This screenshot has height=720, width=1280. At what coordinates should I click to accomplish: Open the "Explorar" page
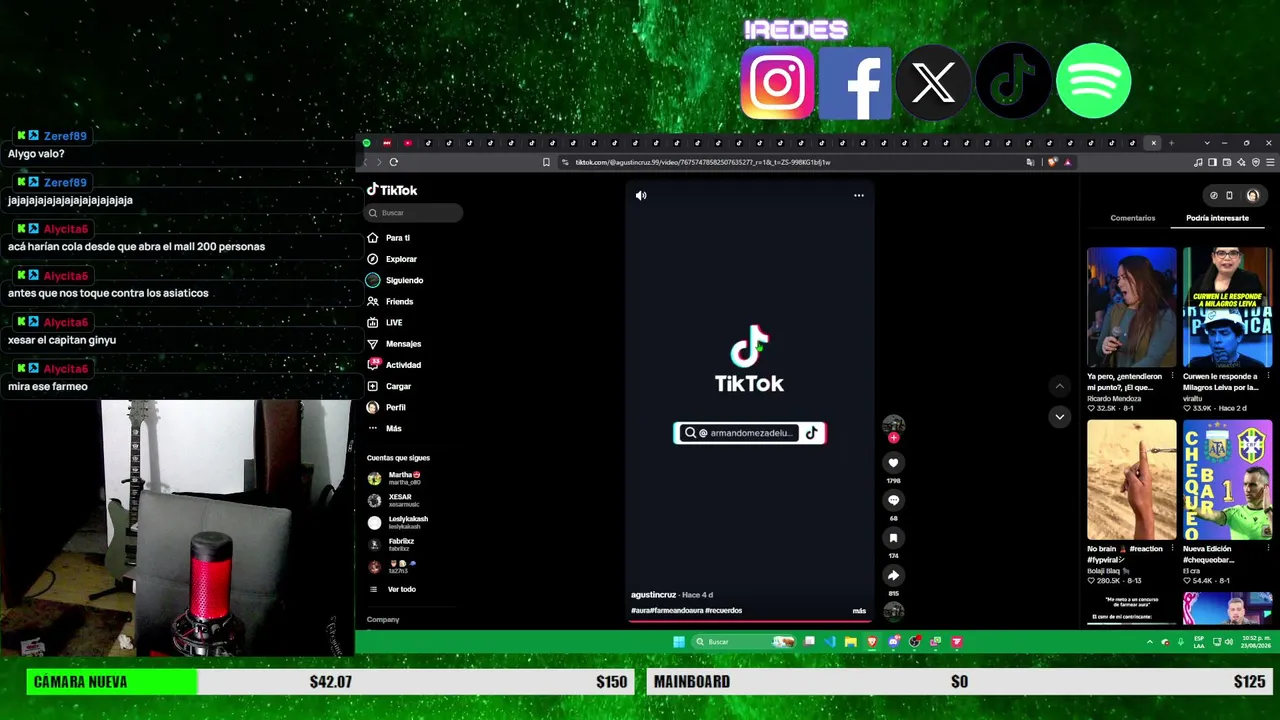click(392, 259)
